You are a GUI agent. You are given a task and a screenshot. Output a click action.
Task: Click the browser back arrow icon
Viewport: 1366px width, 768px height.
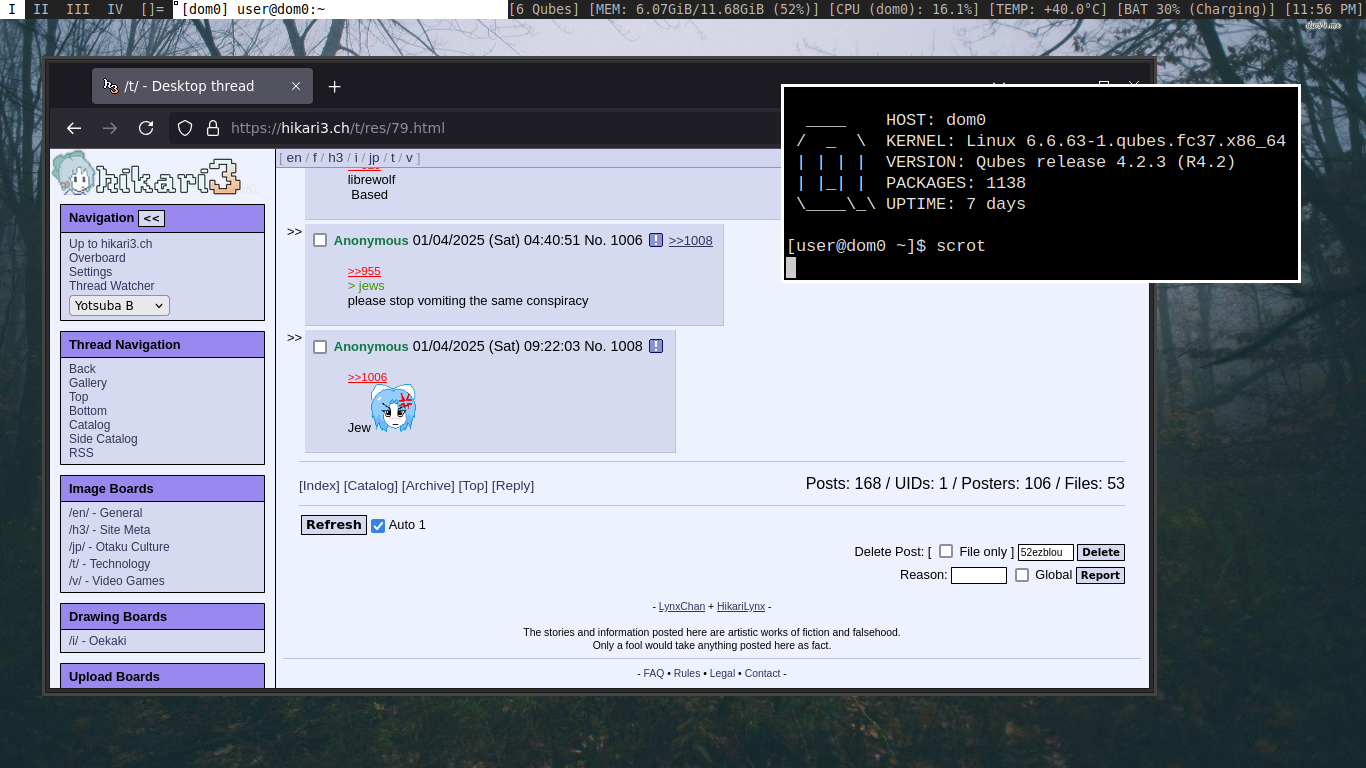pyautogui.click(x=74, y=128)
